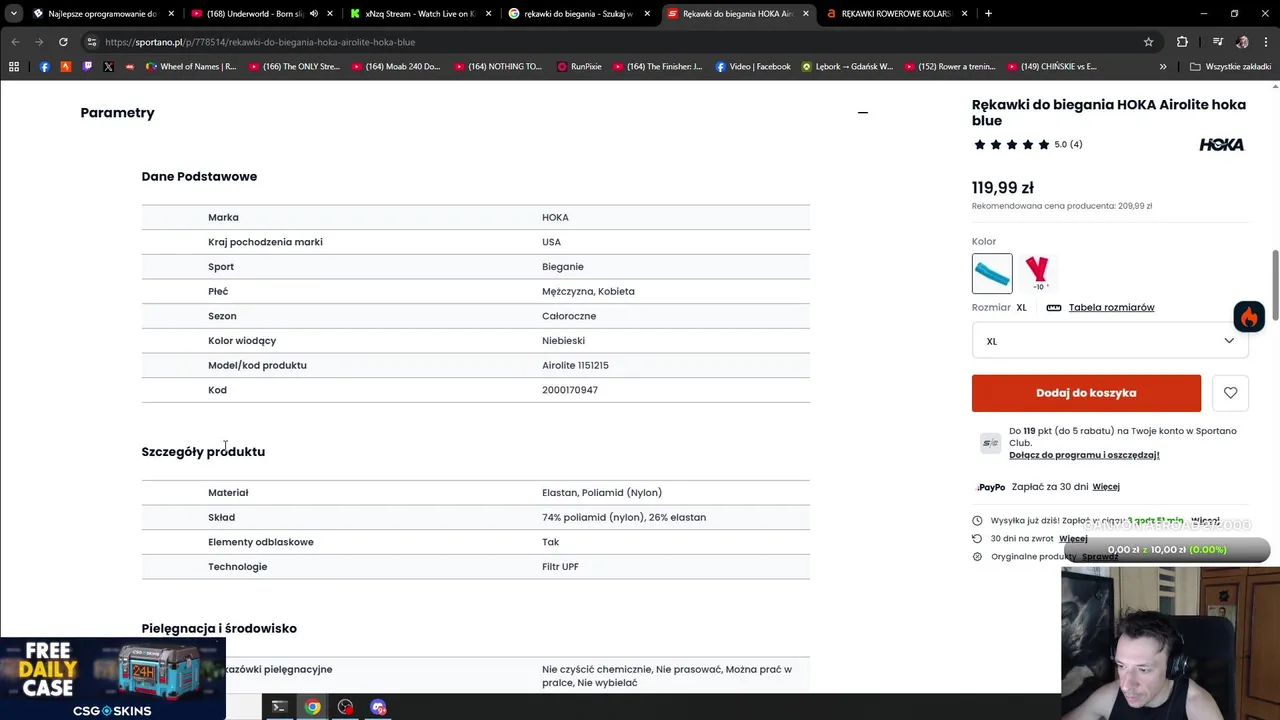Open the Wheel of Names bookmark
The width and height of the screenshot is (1280, 720).
coord(191,67)
